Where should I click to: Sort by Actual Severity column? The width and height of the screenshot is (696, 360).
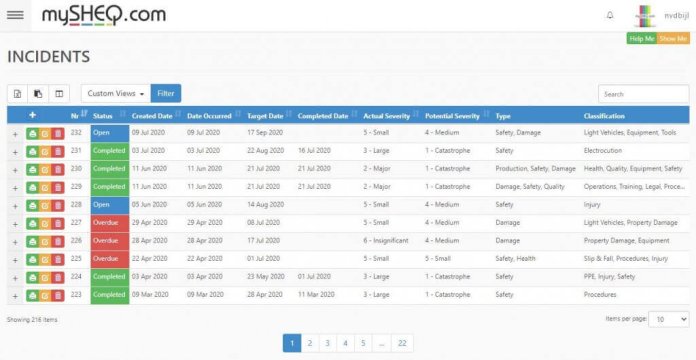coord(391,115)
